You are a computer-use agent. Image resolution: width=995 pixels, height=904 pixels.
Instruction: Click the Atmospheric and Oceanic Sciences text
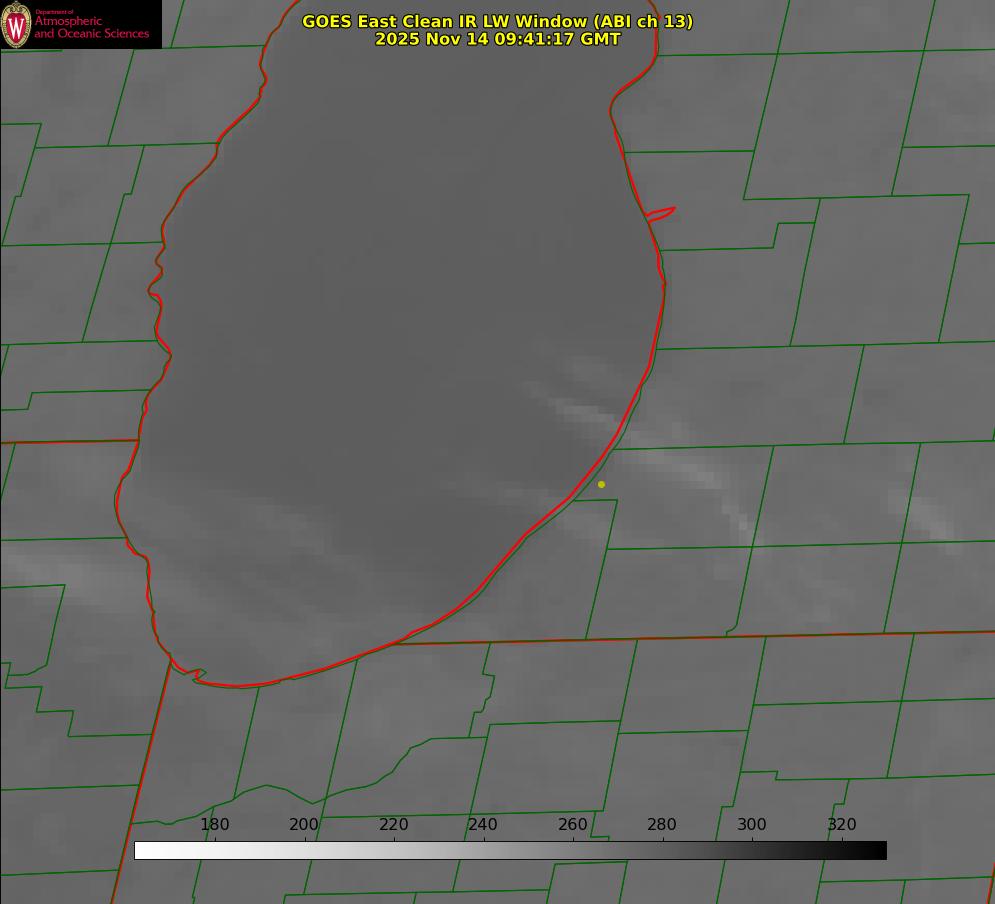[91, 28]
